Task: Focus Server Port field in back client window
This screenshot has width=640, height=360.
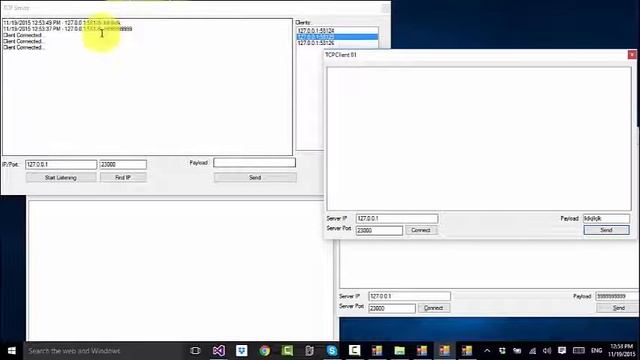Action: point(392,309)
